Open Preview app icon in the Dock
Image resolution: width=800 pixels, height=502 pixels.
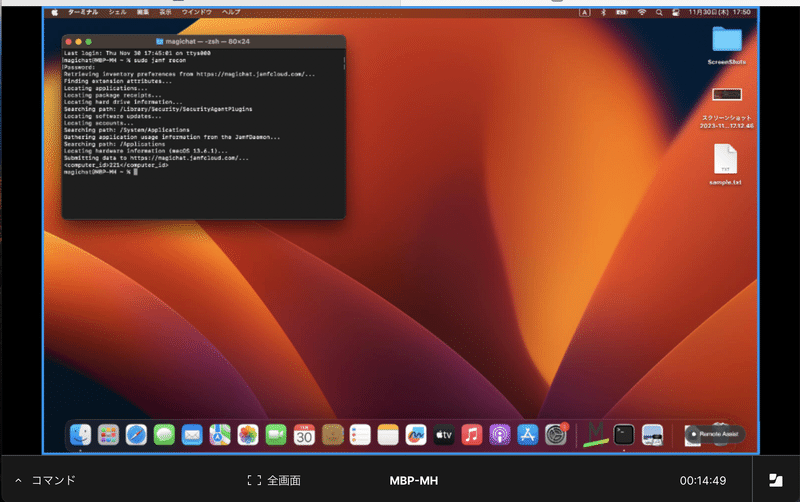point(653,435)
